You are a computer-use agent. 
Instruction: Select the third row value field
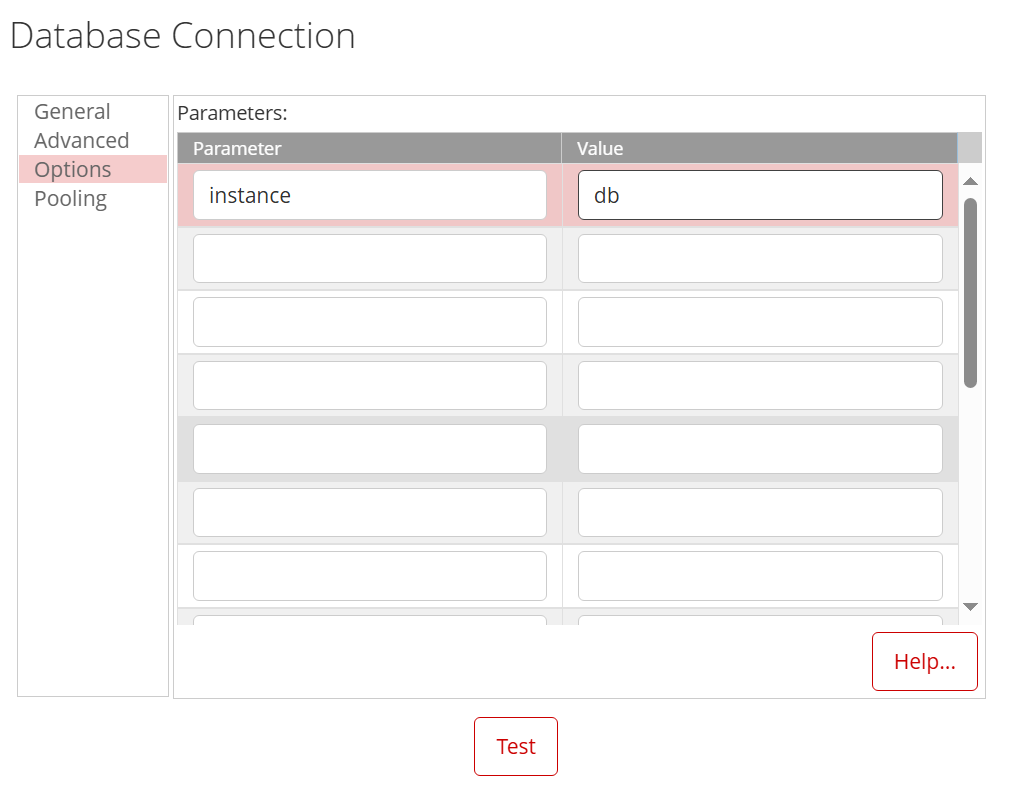coord(760,321)
